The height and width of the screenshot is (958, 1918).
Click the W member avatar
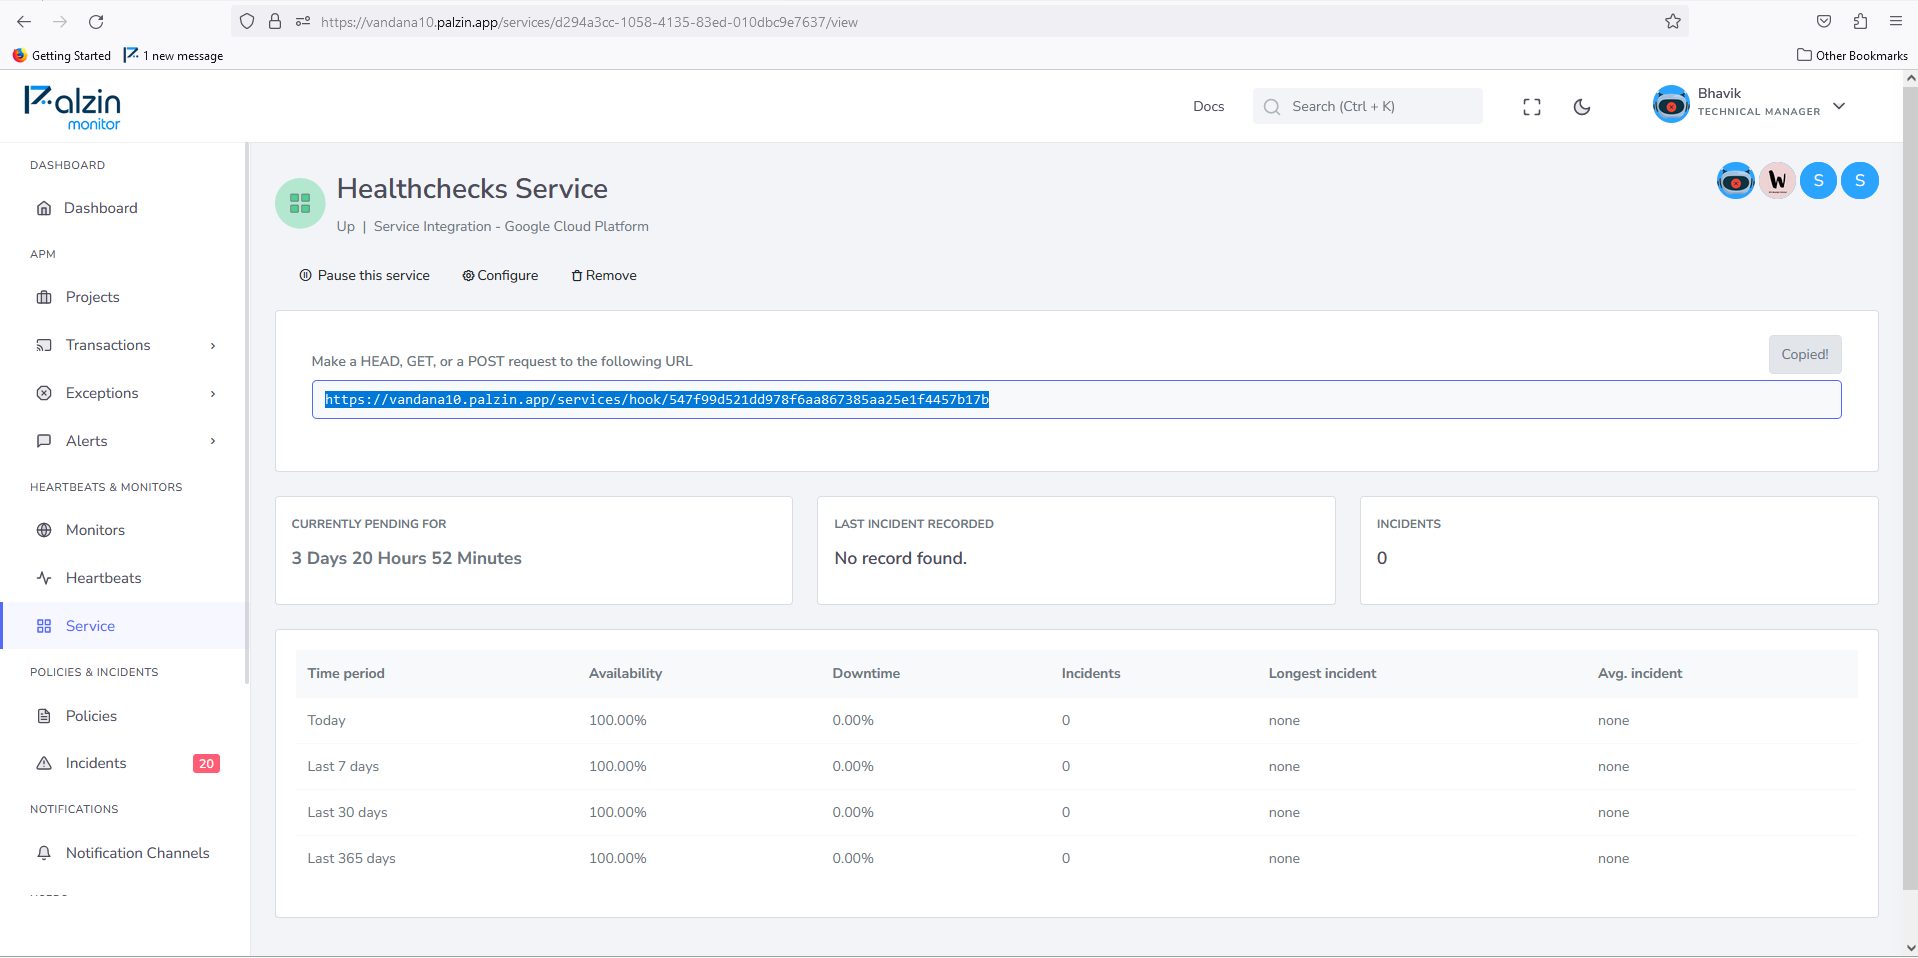[x=1777, y=181]
